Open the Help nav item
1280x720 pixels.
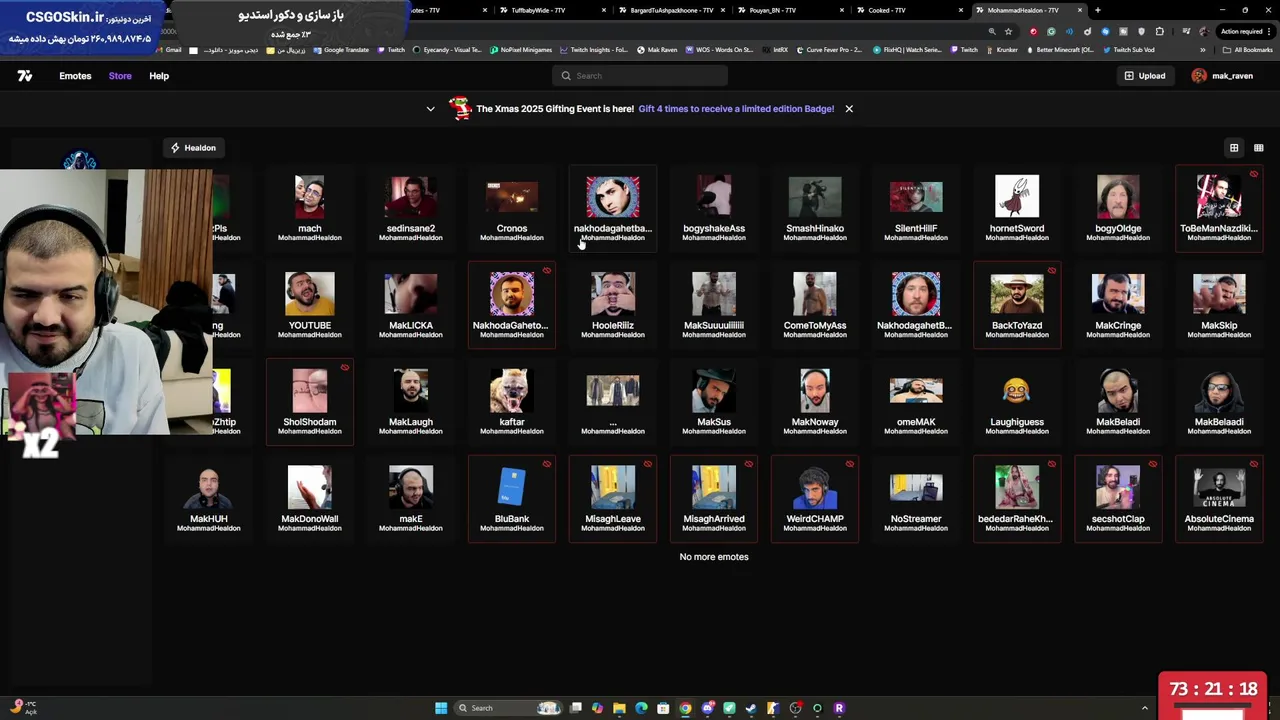[159, 76]
